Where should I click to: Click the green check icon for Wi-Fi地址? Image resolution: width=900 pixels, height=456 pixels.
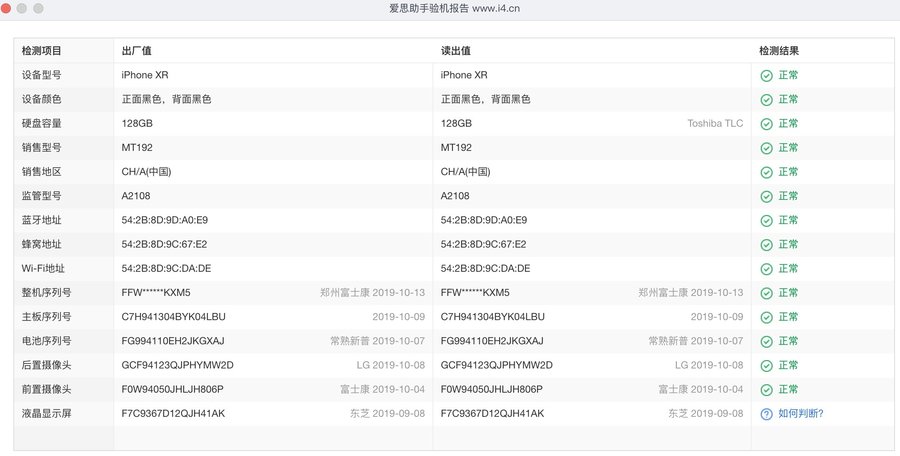(x=766, y=269)
